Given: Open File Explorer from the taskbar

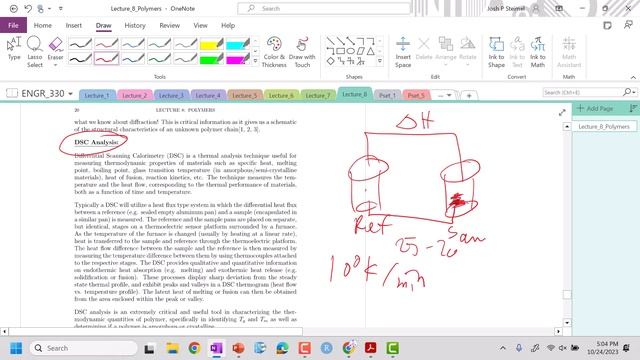Looking at the screenshot, I should (x=172, y=348).
